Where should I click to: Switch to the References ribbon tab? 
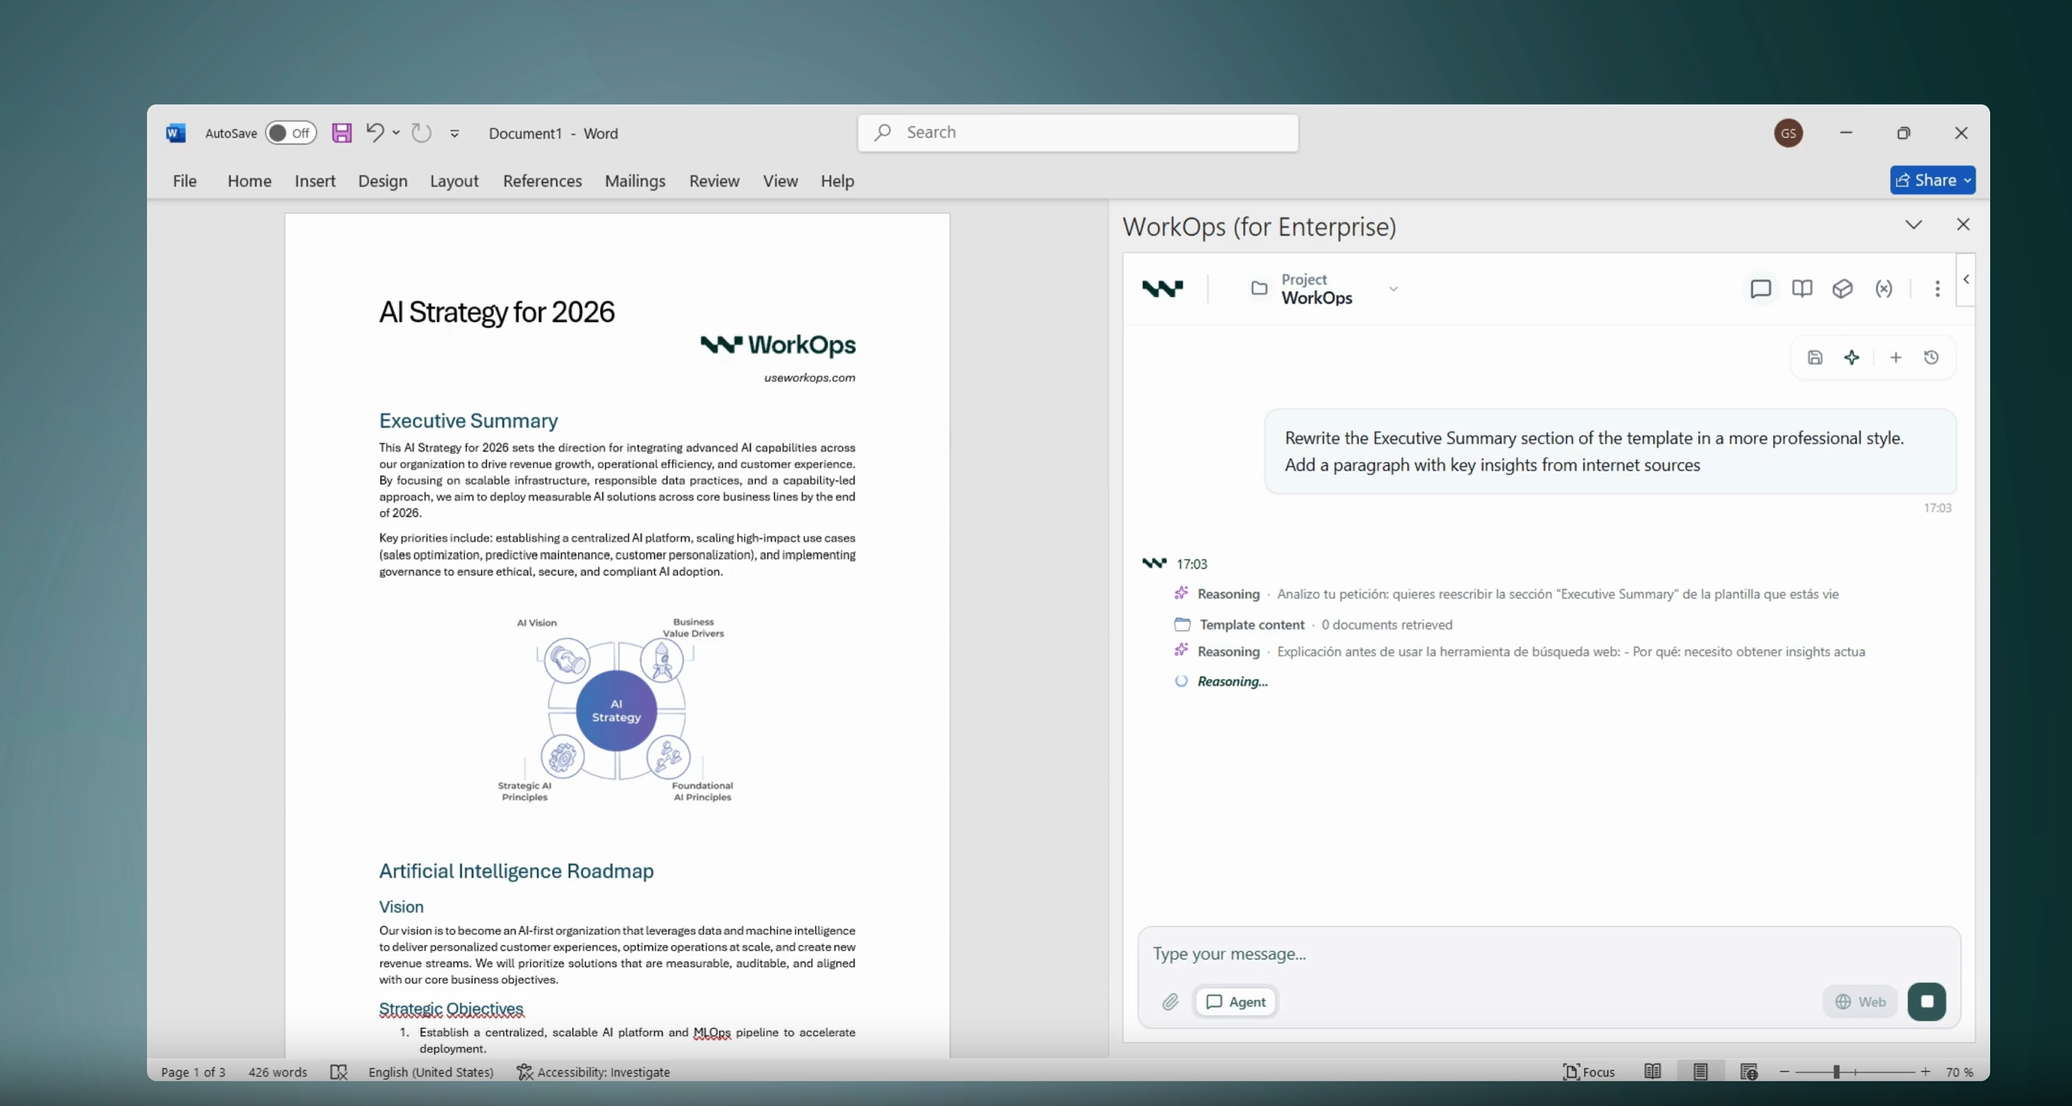point(542,181)
